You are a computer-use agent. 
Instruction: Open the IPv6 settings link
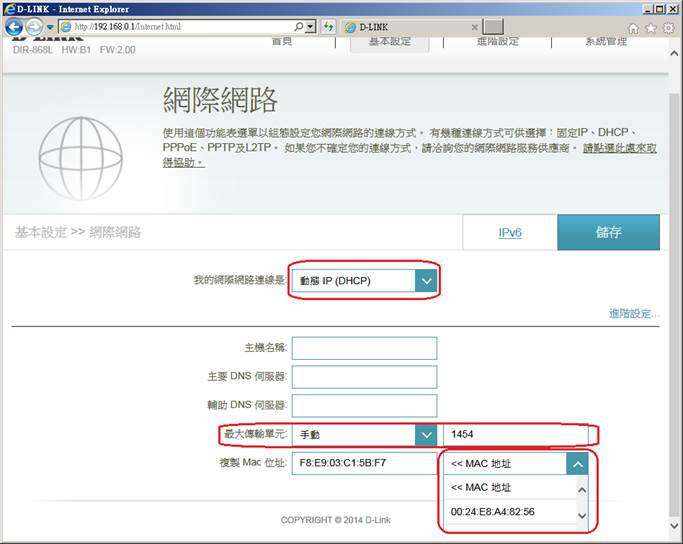point(509,232)
